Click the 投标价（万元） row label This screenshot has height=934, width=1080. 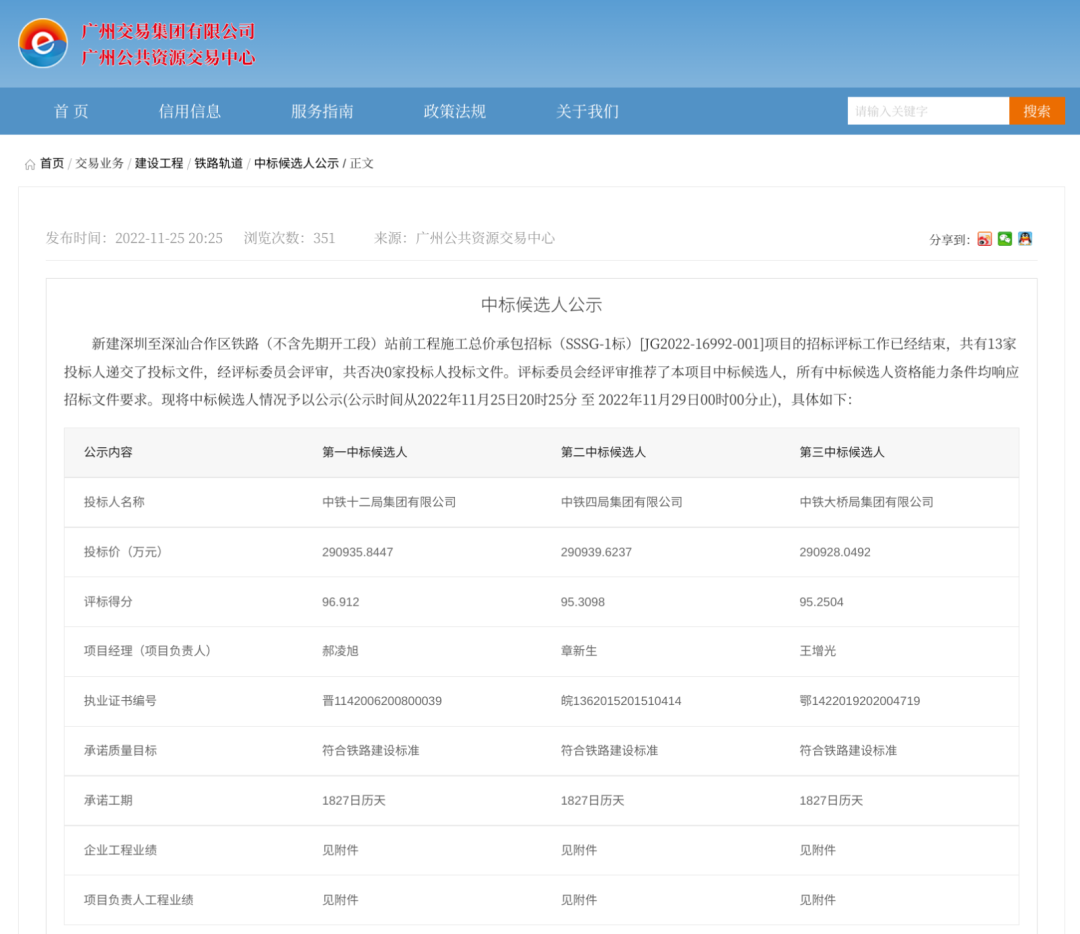(123, 552)
